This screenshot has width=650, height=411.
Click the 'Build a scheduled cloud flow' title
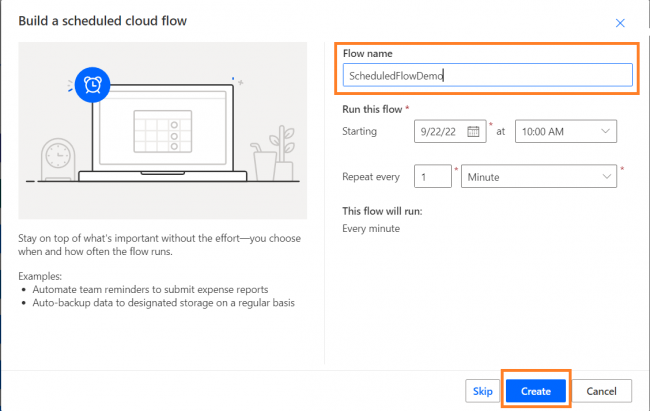[x=102, y=21]
